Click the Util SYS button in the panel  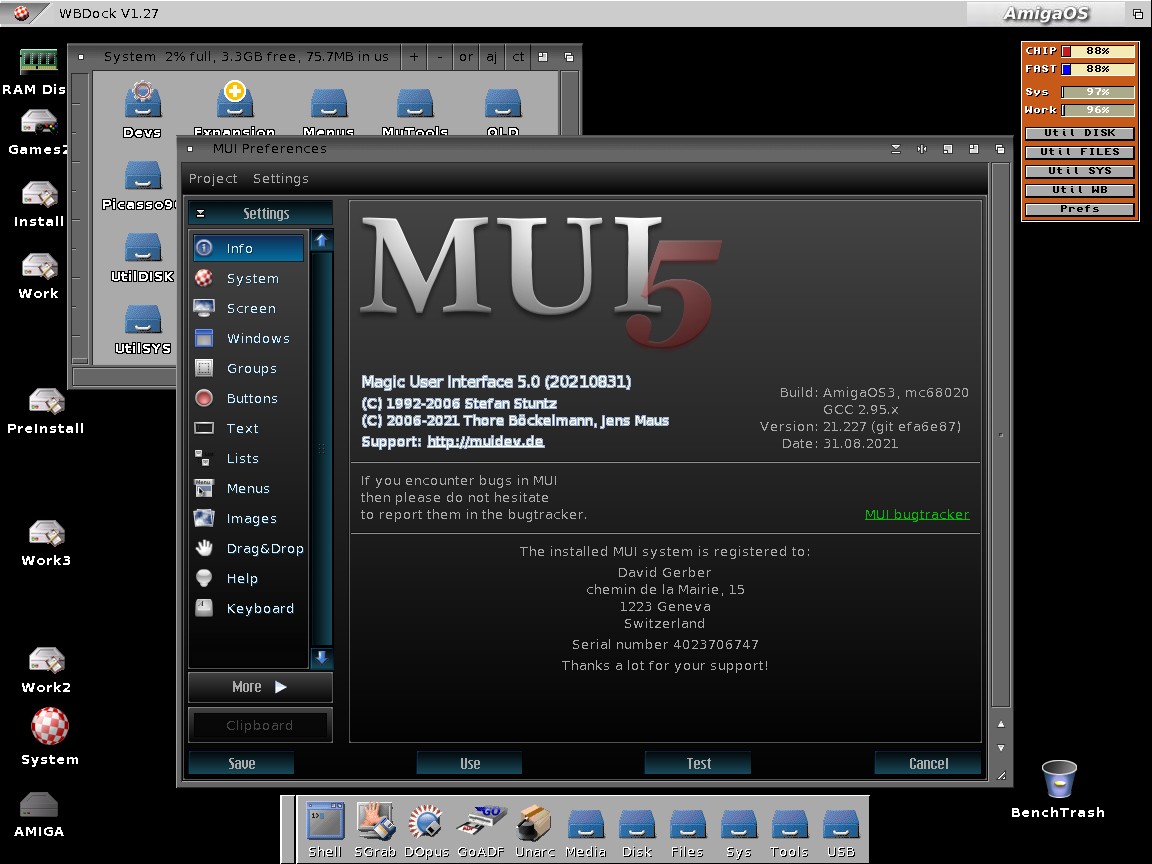point(1079,171)
